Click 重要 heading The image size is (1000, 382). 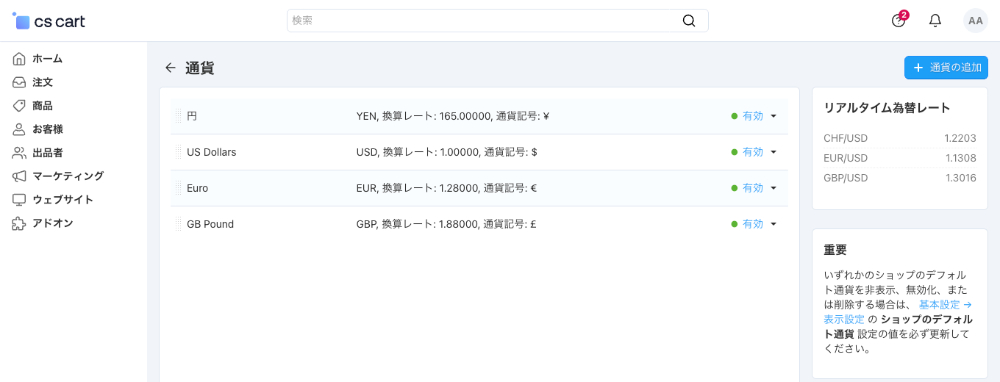pyautogui.click(x=835, y=249)
